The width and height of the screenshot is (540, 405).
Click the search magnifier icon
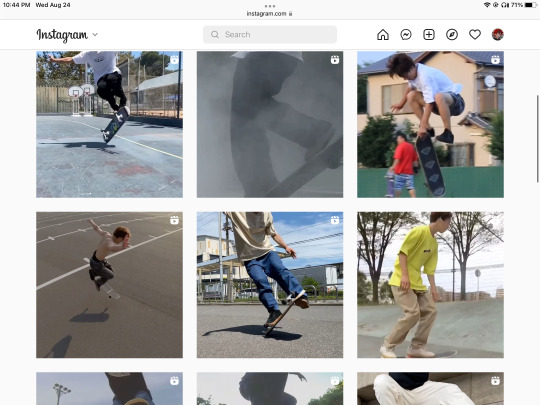point(215,34)
